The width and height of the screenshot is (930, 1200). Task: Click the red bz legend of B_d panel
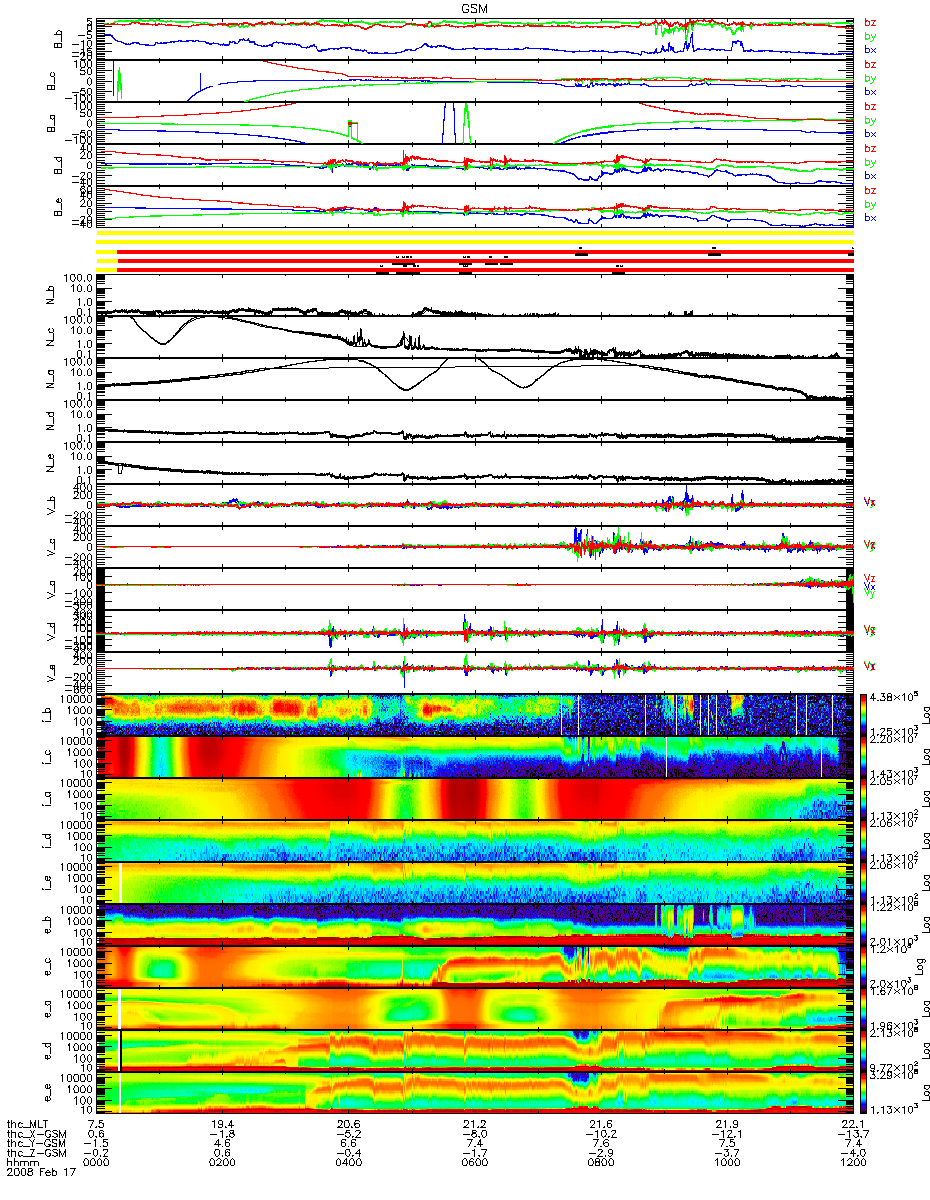(871, 148)
